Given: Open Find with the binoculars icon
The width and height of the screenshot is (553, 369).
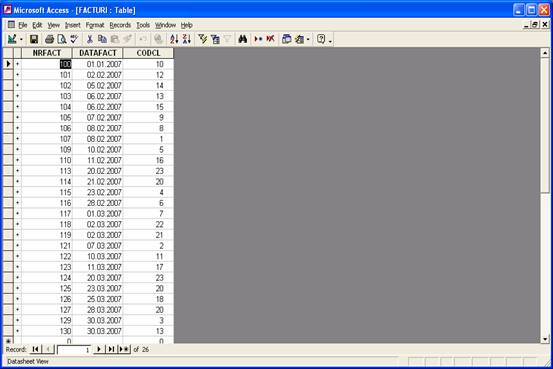Looking at the screenshot, I should 243,39.
